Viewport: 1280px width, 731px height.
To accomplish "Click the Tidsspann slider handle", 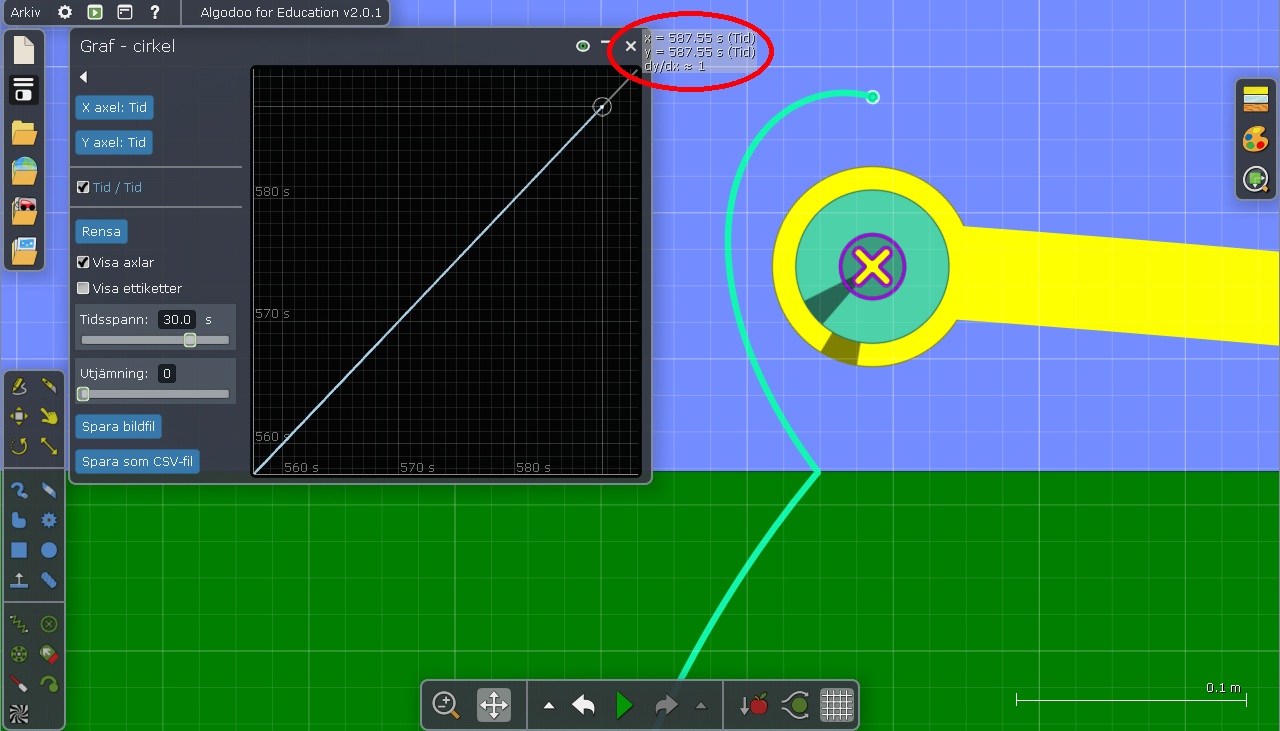I will [x=190, y=340].
